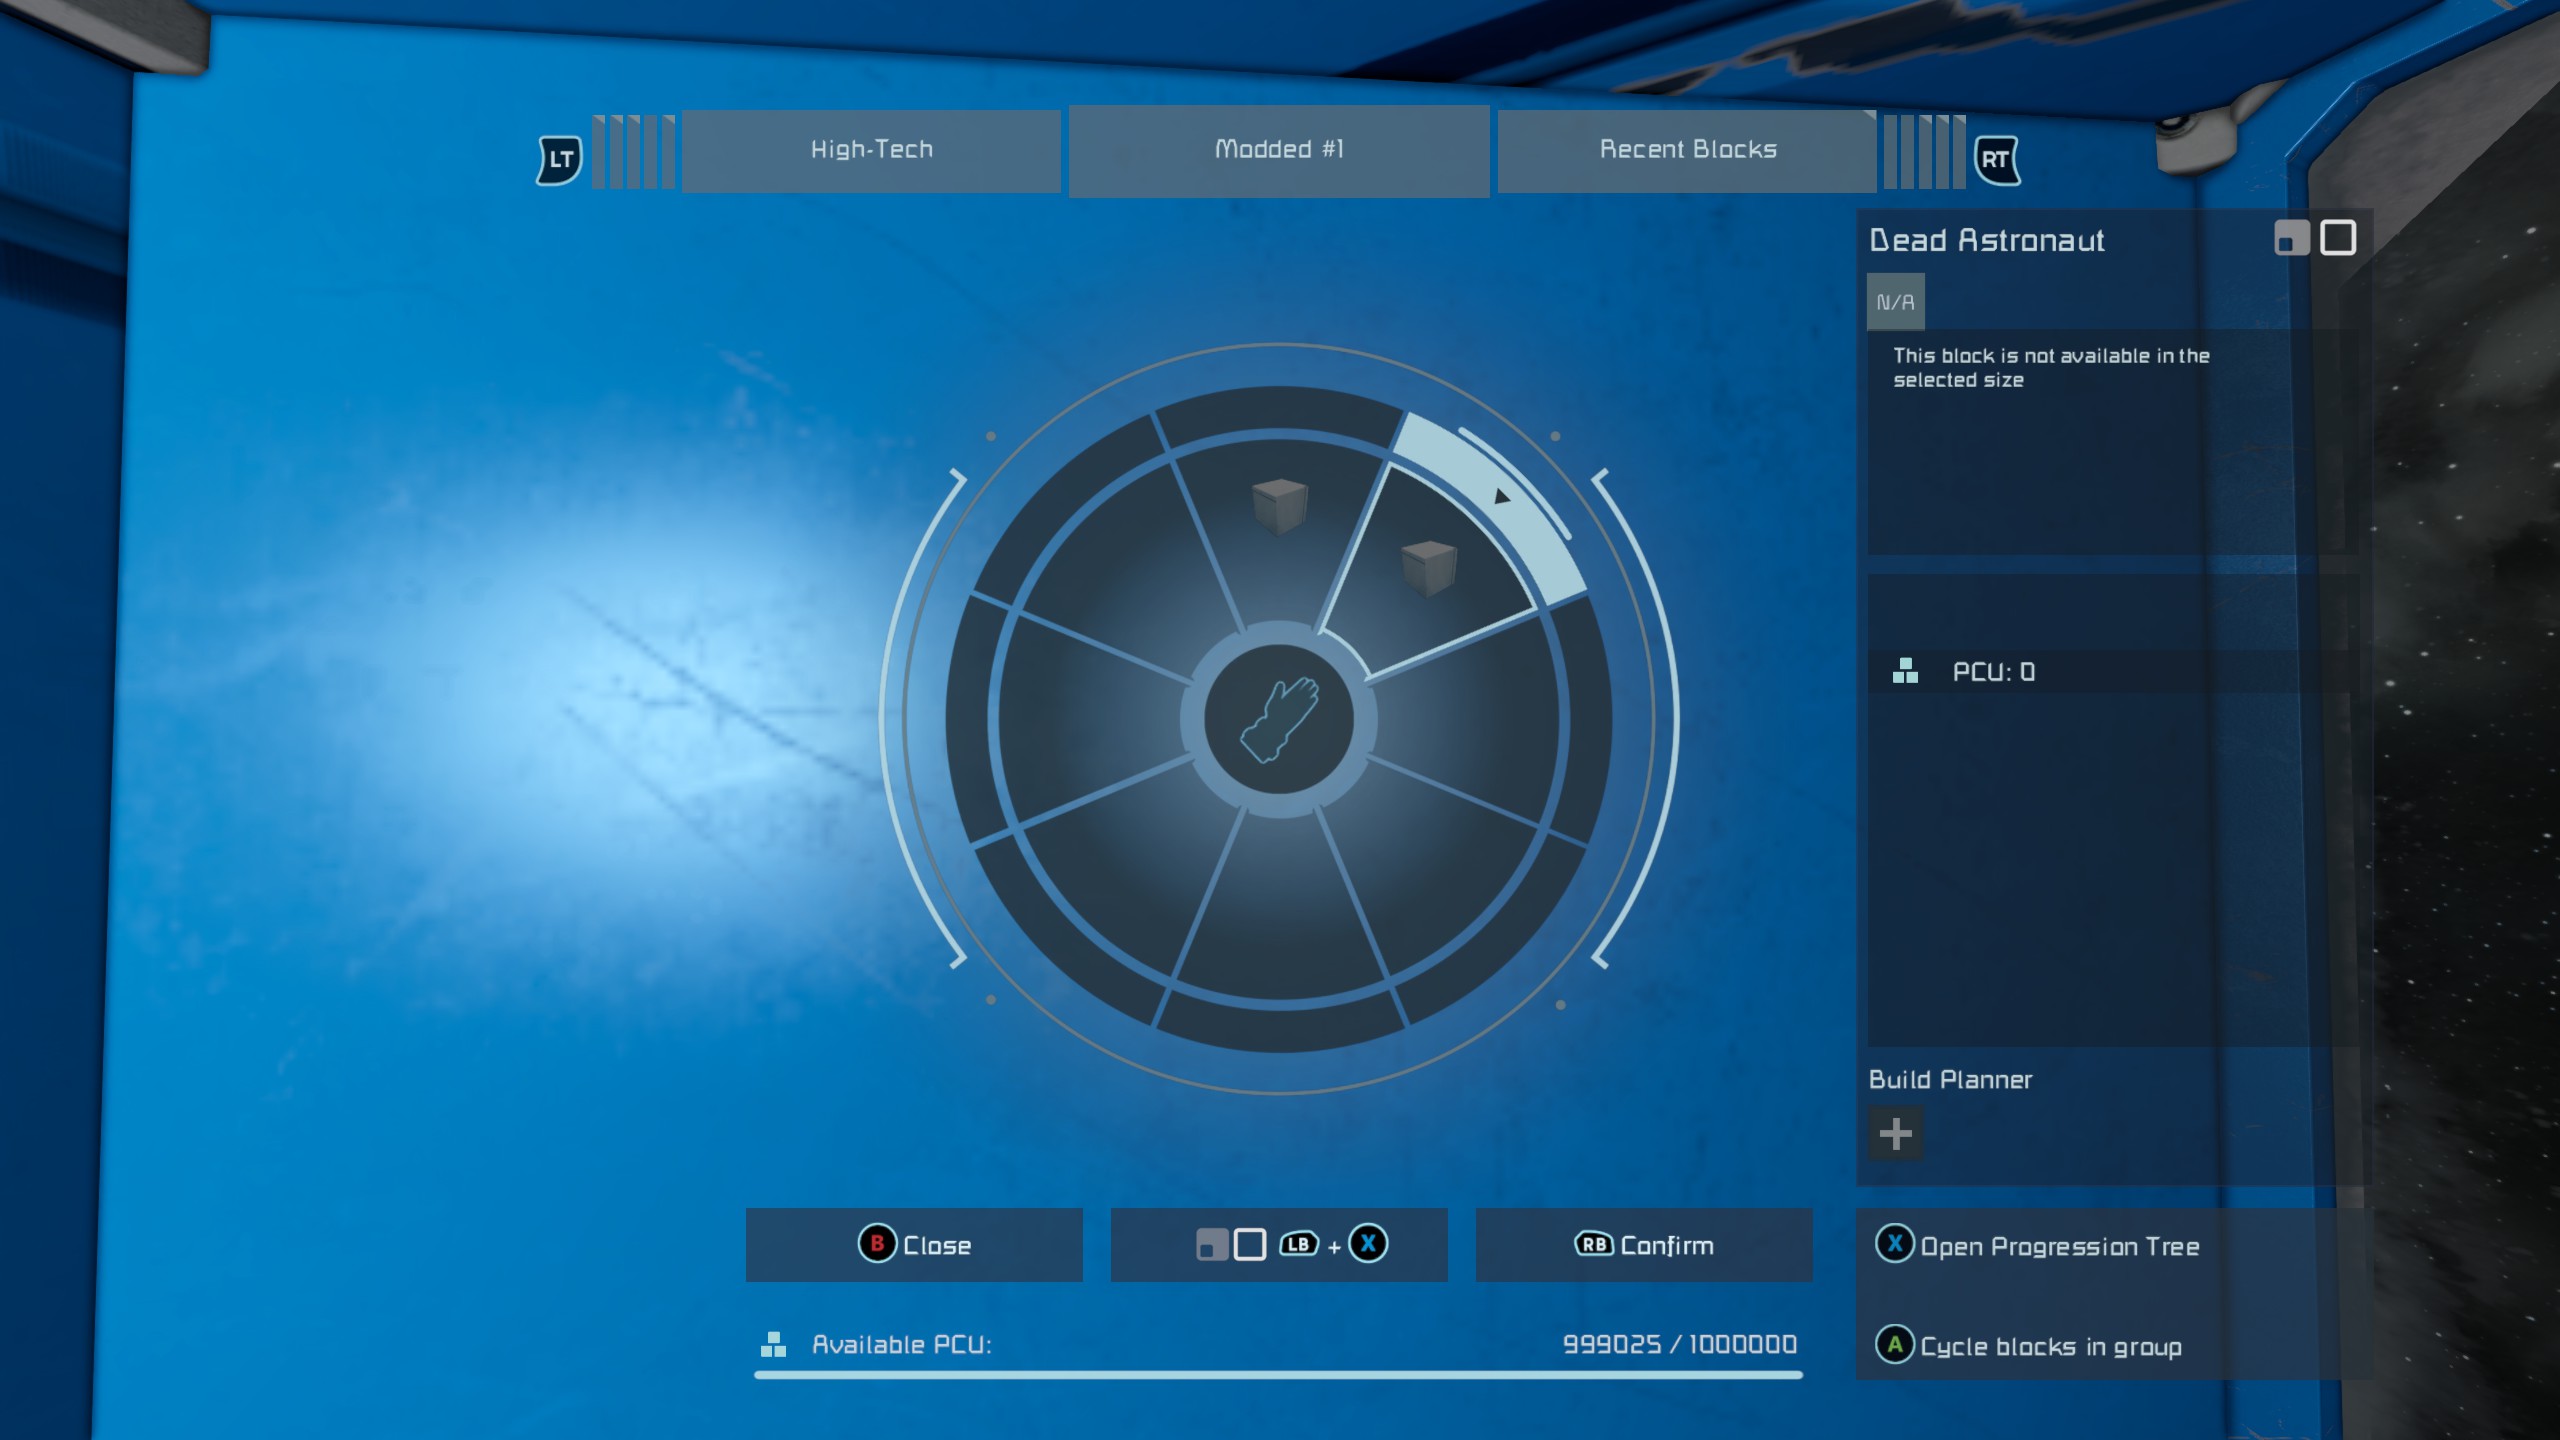
Task: Click the LT trigger icon
Action: tap(560, 160)
